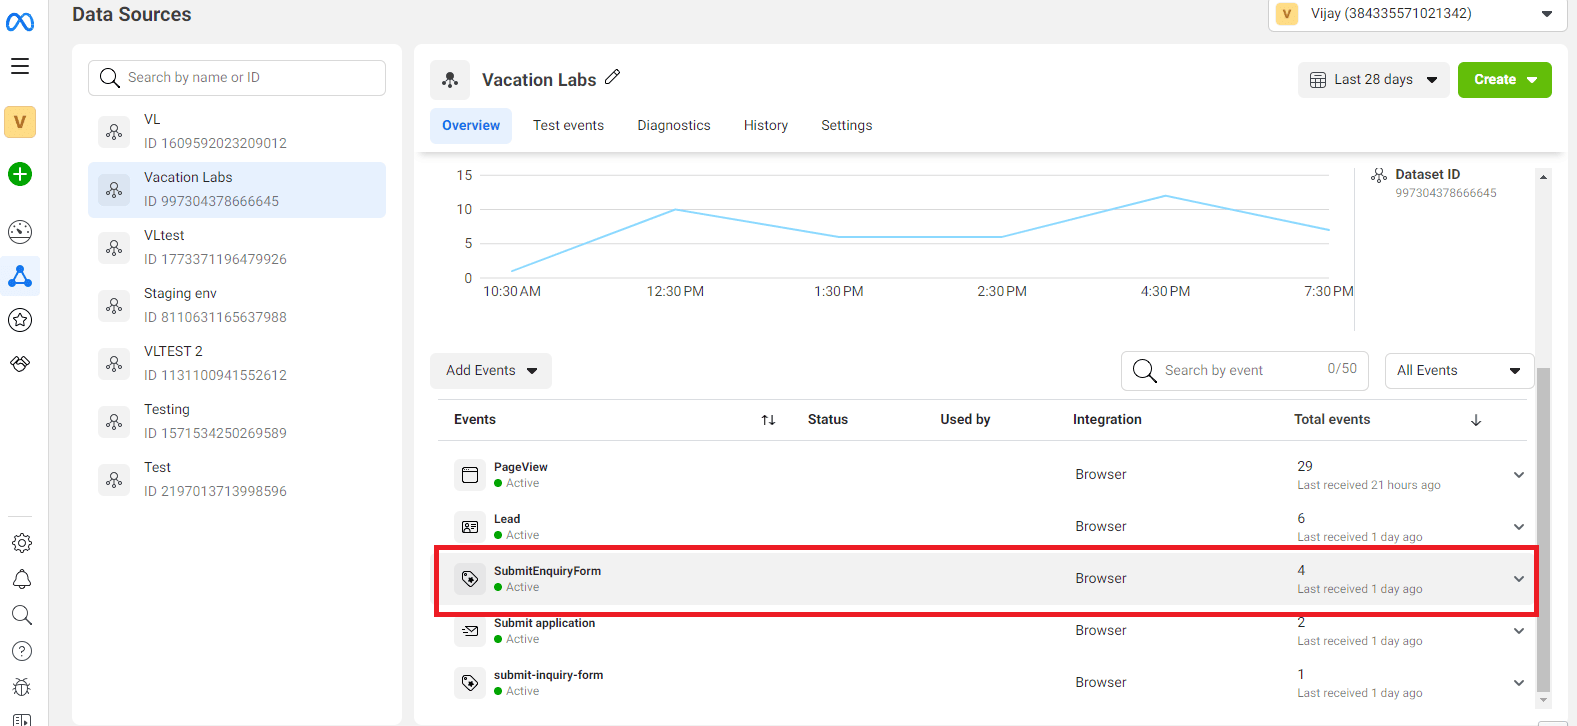1577x726 pixels.
Task: Open the Vijay account selector dropdown
Action: (x=1416, y=14)
